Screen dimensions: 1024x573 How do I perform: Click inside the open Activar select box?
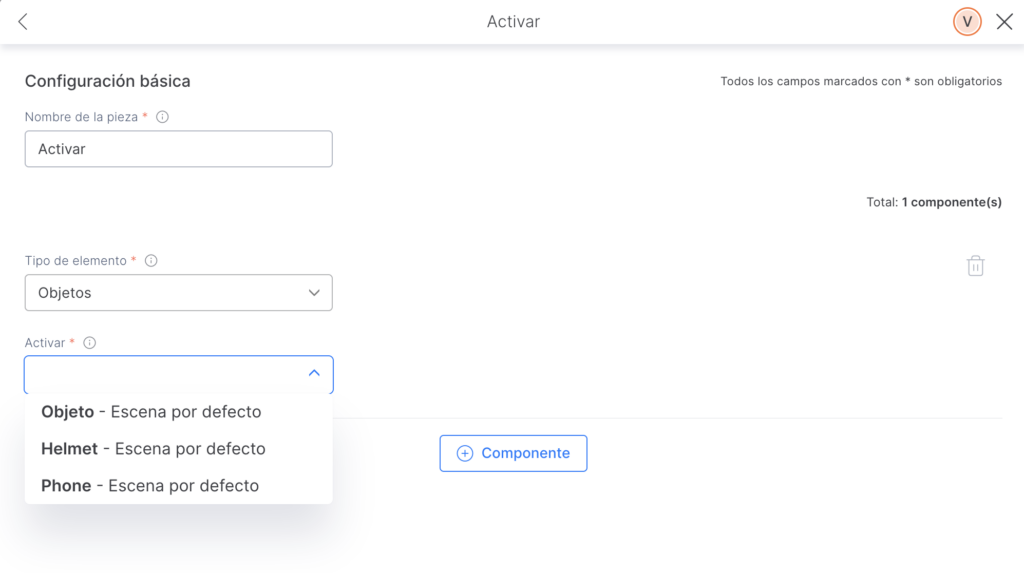pyautogui.click(x=178, y=374)
